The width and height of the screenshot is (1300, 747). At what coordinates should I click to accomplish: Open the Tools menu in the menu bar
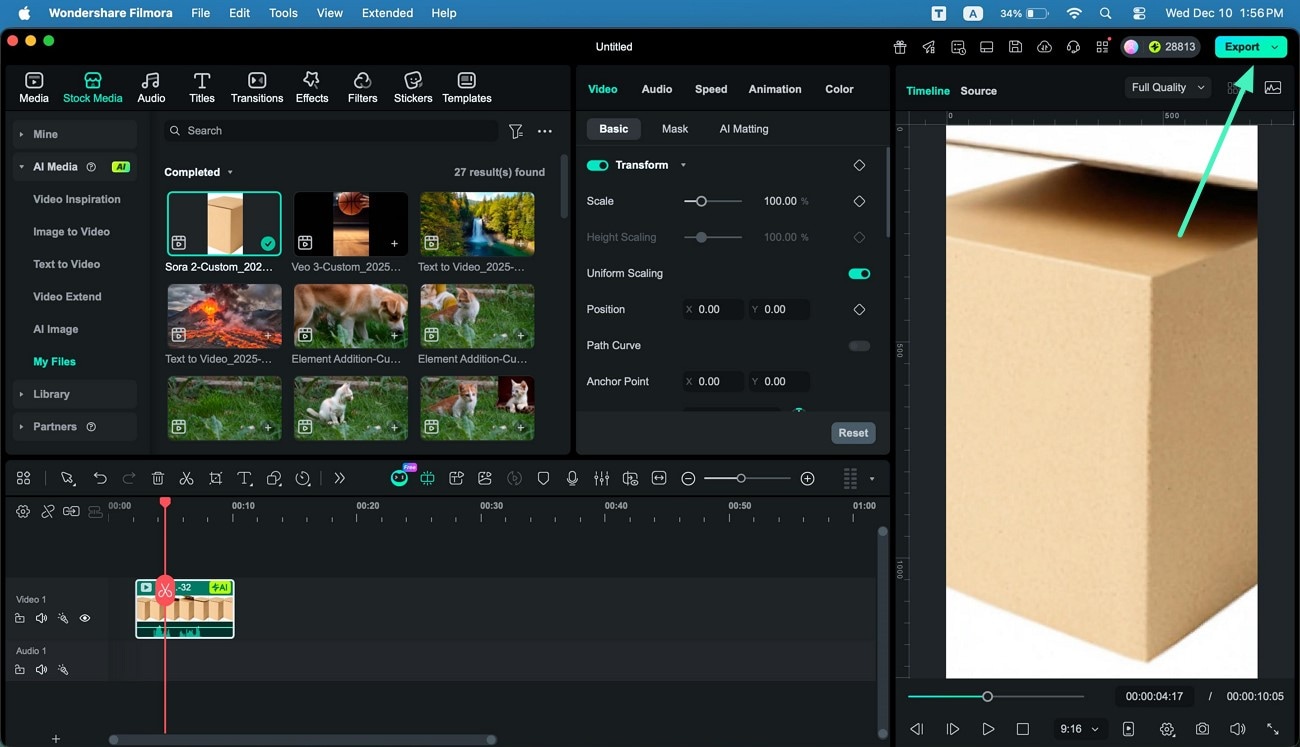point(282,13)
